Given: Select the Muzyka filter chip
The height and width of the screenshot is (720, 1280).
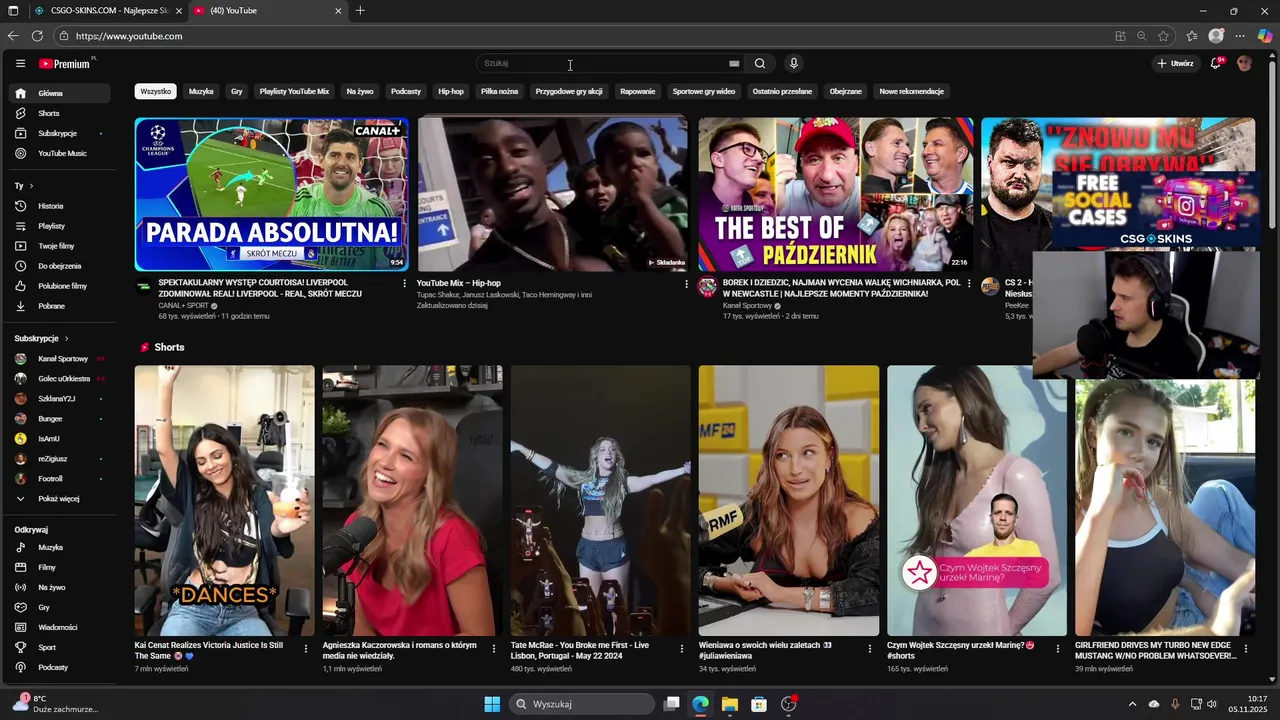Looking at the screenshot, I should pos(201,91).
